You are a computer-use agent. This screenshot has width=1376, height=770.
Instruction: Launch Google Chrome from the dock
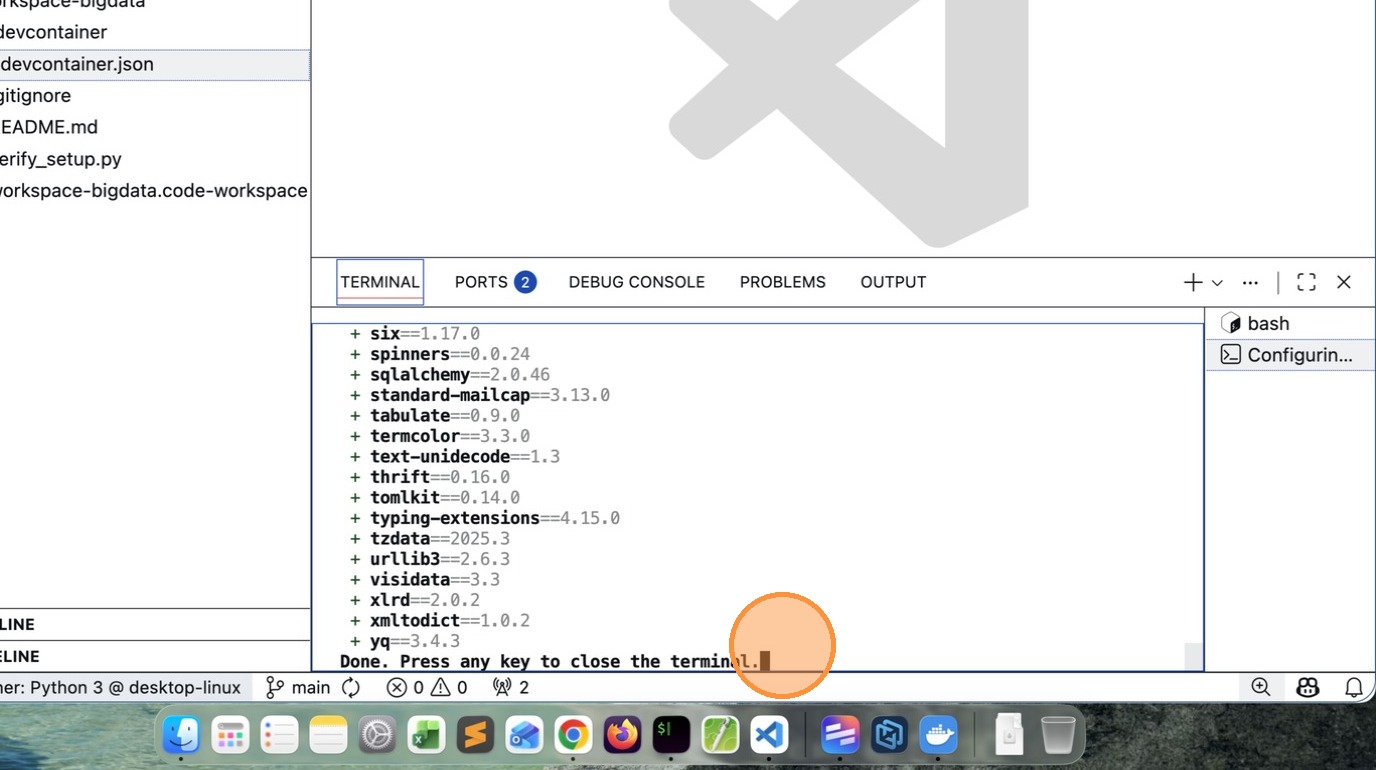pos(573,736)
